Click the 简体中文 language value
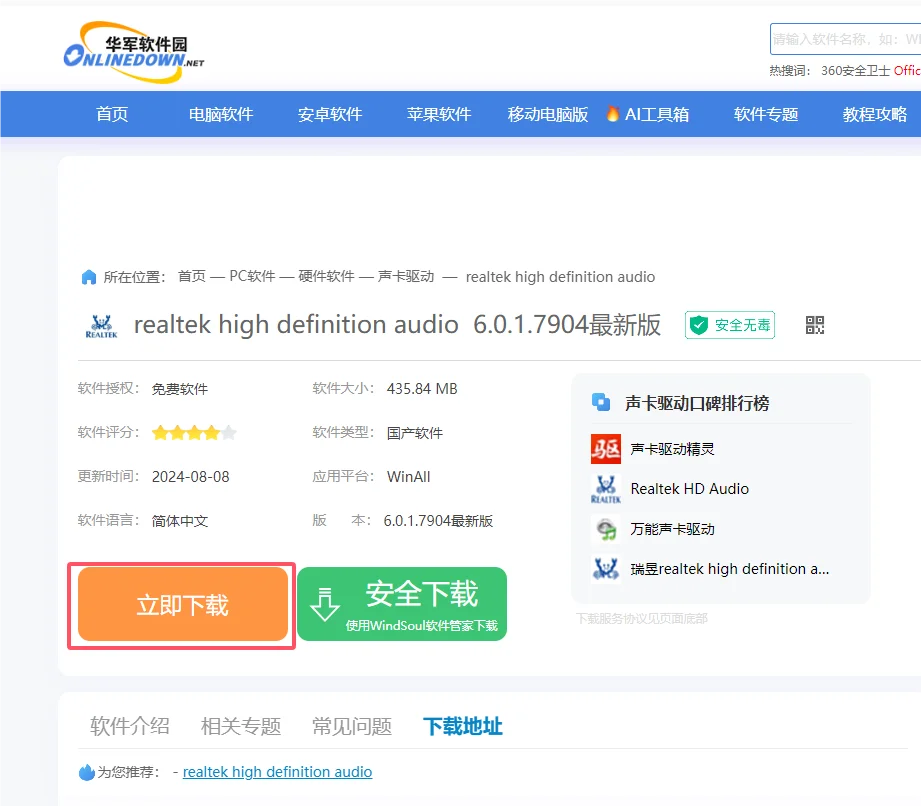This screenshot has width=921, height=806. (180, 521)
